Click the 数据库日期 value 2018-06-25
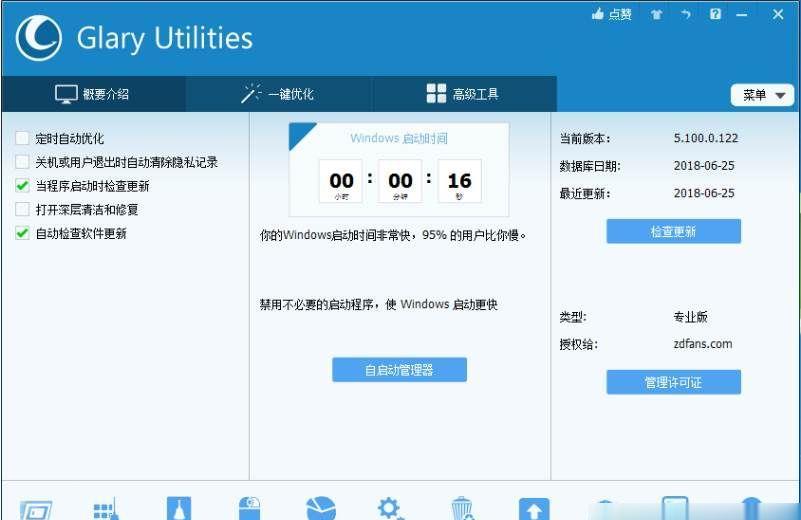The image size is (801, 520). click(x=704, y=166)
